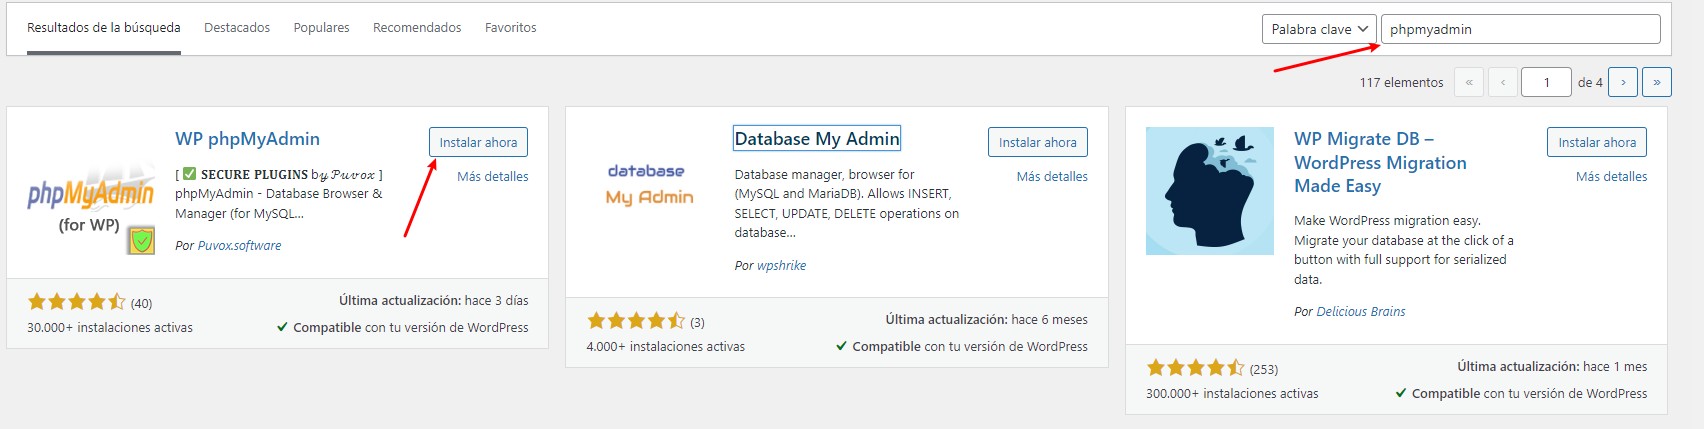This screenshot has width=1704, height=429.
Task: Open the Recomendados tab
Action: click(x=417, y=28)
